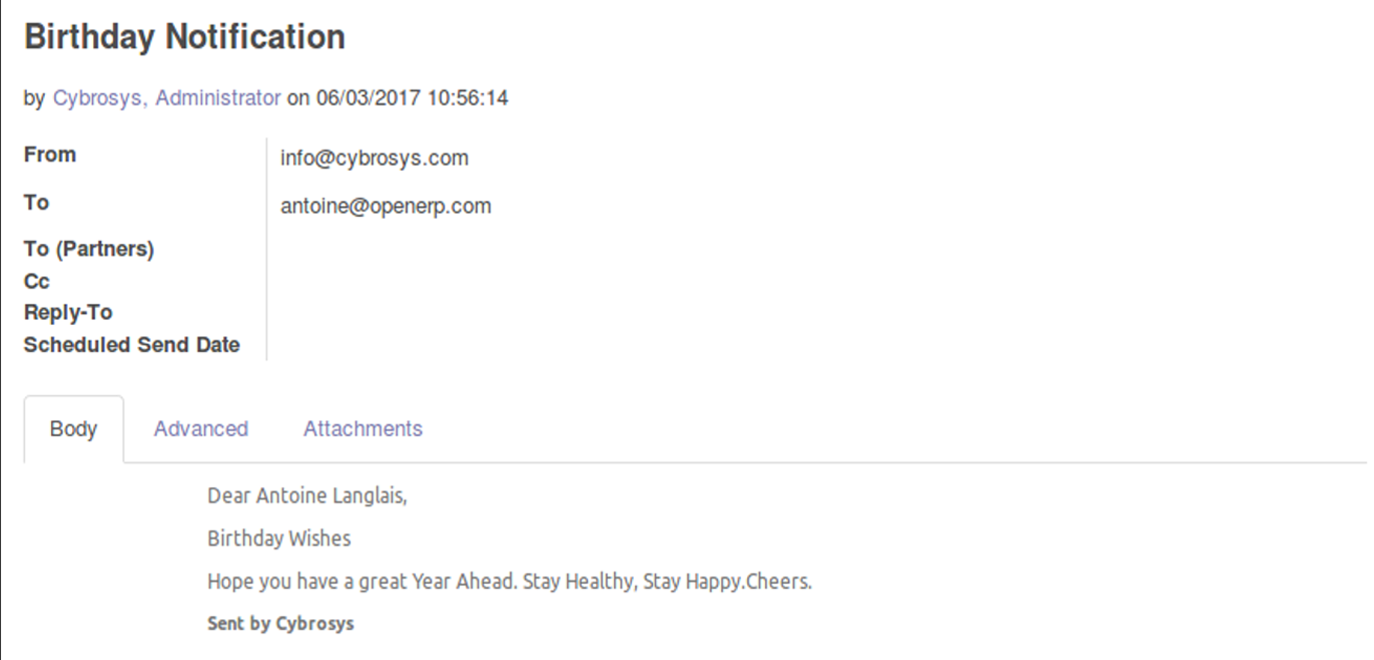Click the message date 06/03/2017 10:56:14
Image resolution: width=1374 pixels, height=660 pixels.
click(x=412, y=98)
